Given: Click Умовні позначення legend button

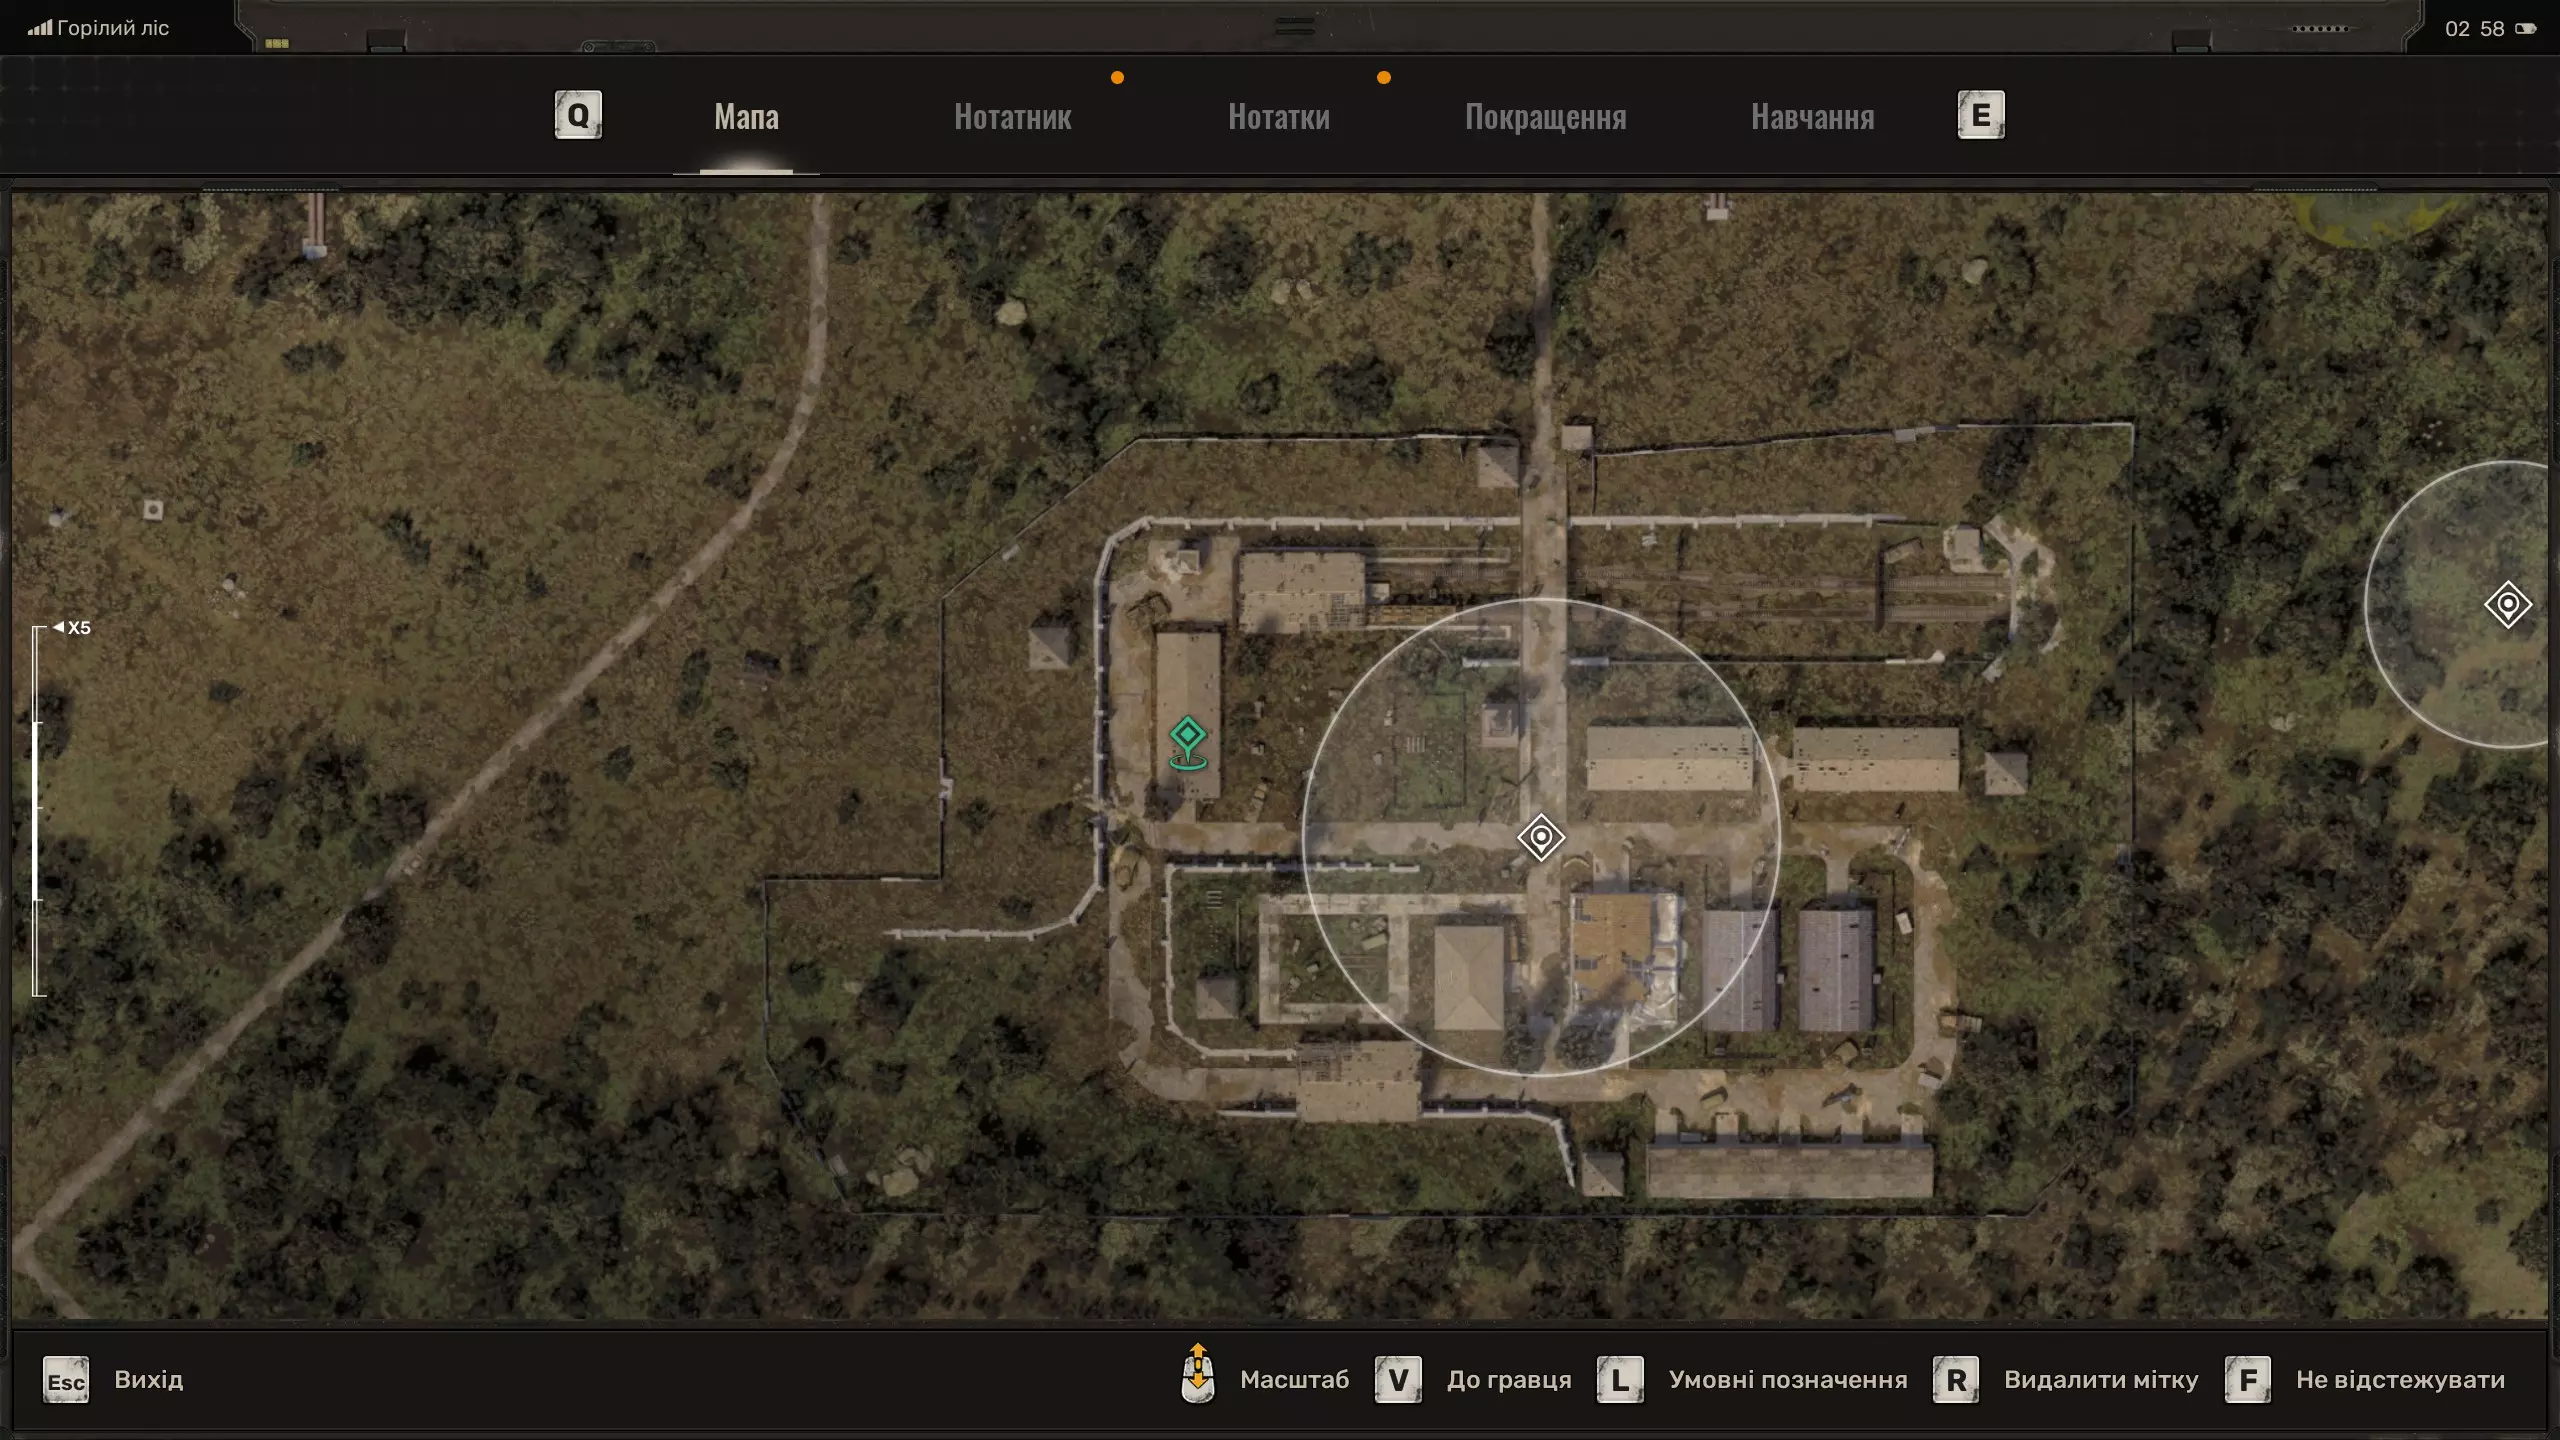Looking at the screenshot, I should [x=1787, y=1380].
